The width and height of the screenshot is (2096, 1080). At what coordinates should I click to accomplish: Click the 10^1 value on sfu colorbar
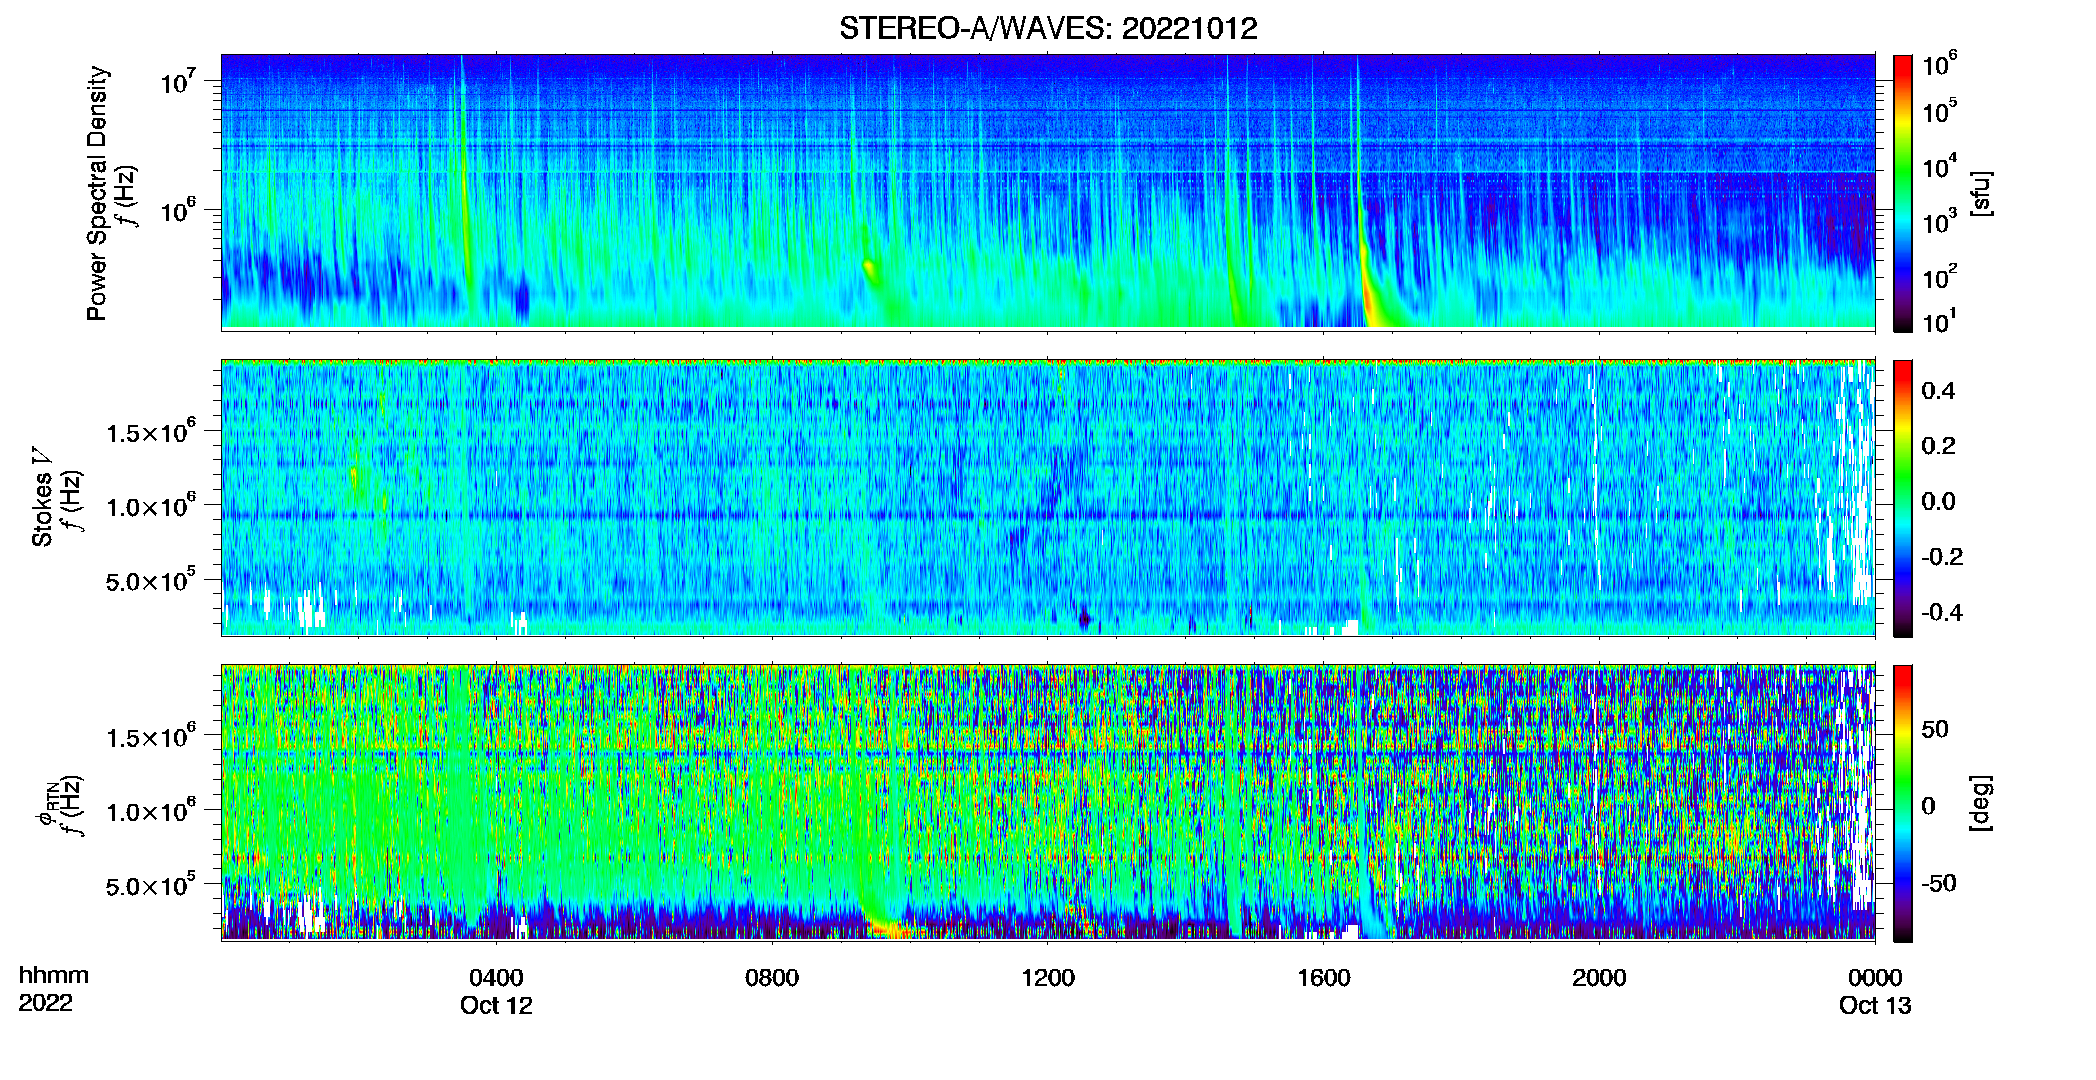tap(1940, 321)
